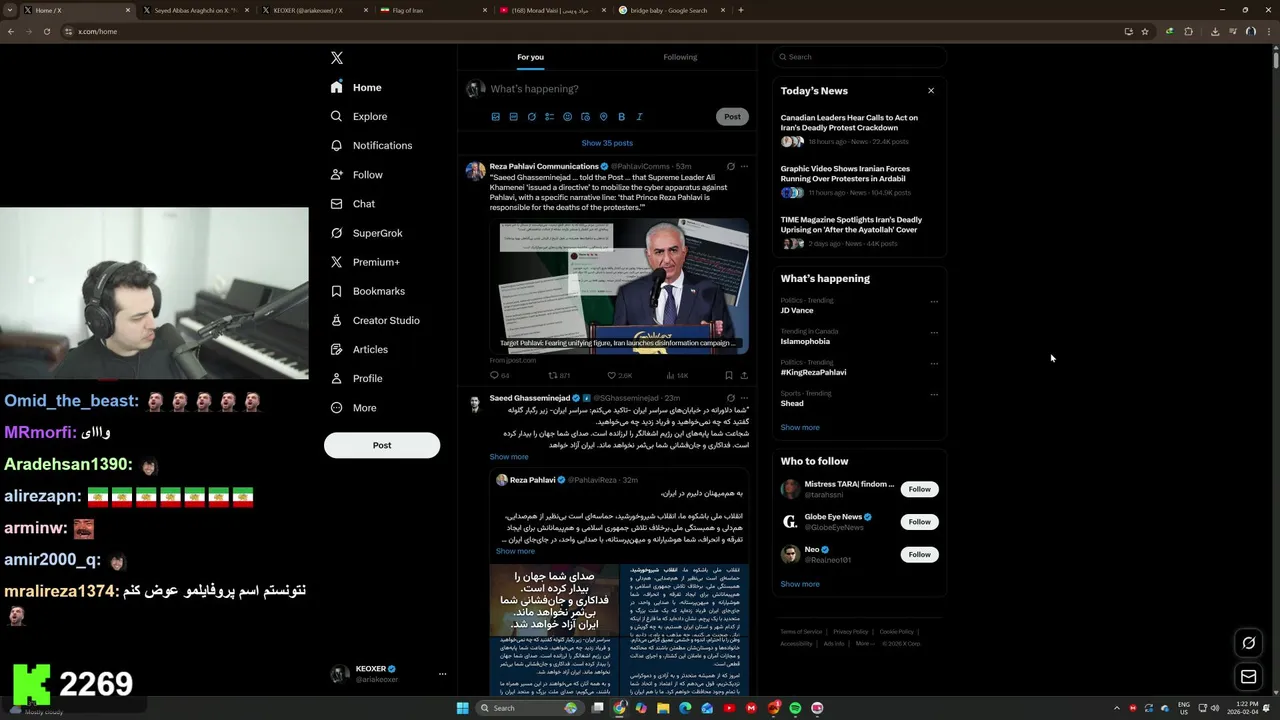Open the floating Grok button
Screen dimensions: 1280x720
1248,643
